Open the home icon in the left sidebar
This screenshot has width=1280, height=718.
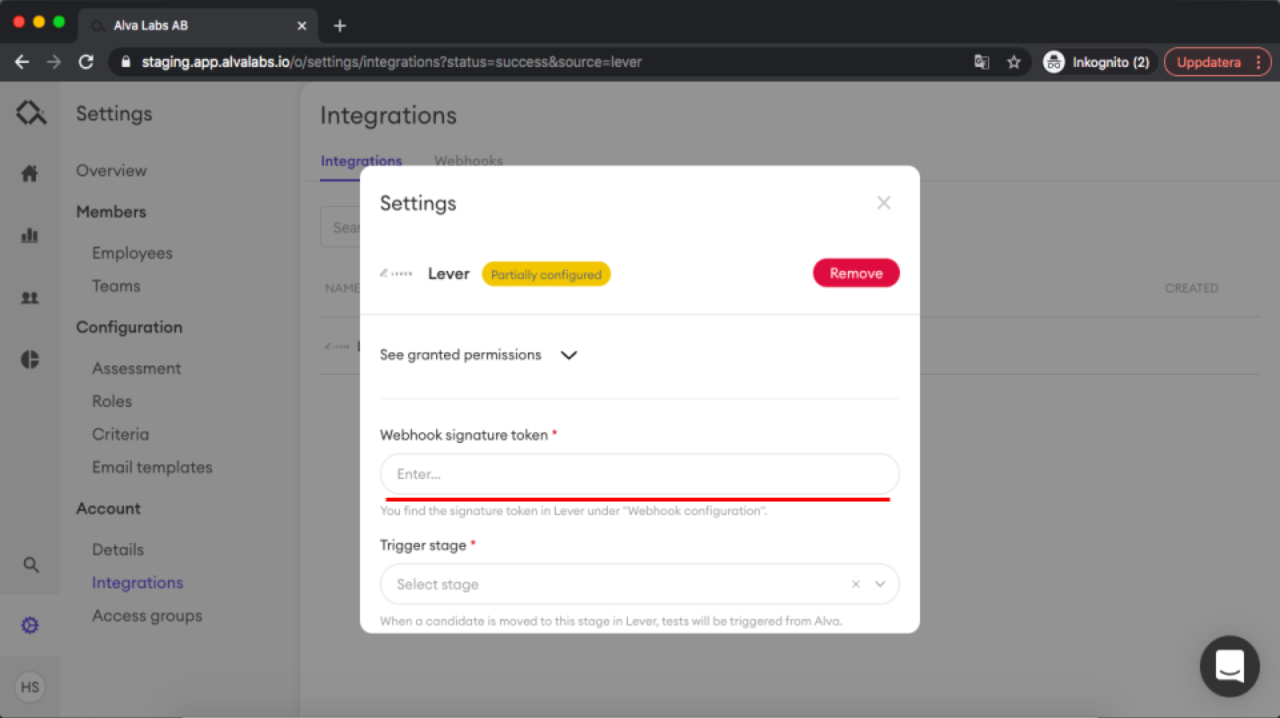[x=29, y=172]
